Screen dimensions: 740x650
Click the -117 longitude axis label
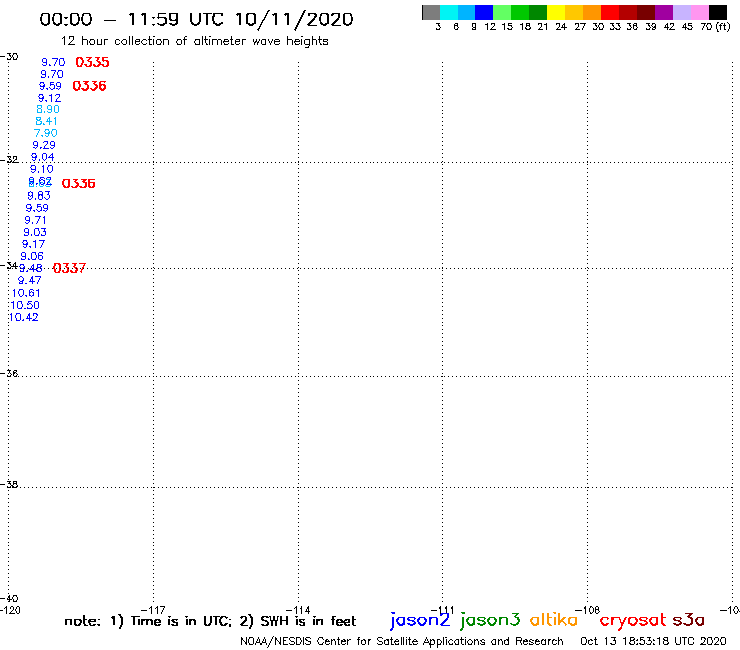[x=153, y=610]
